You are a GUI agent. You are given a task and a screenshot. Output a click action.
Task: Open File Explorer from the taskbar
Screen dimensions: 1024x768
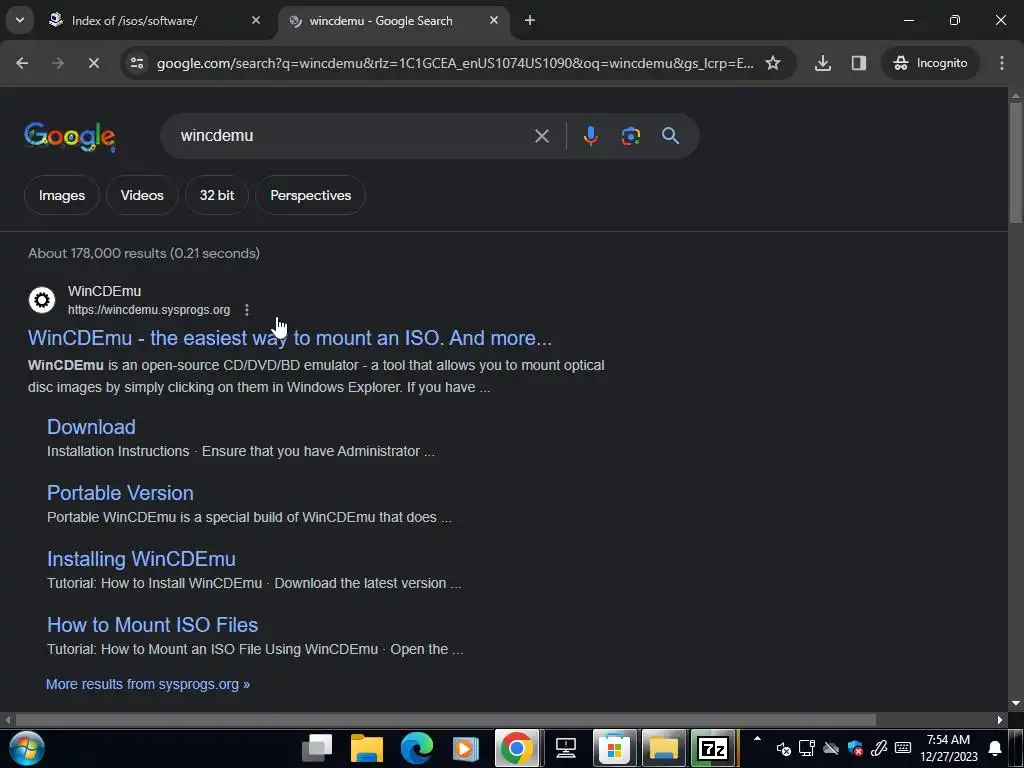(367, 748)
